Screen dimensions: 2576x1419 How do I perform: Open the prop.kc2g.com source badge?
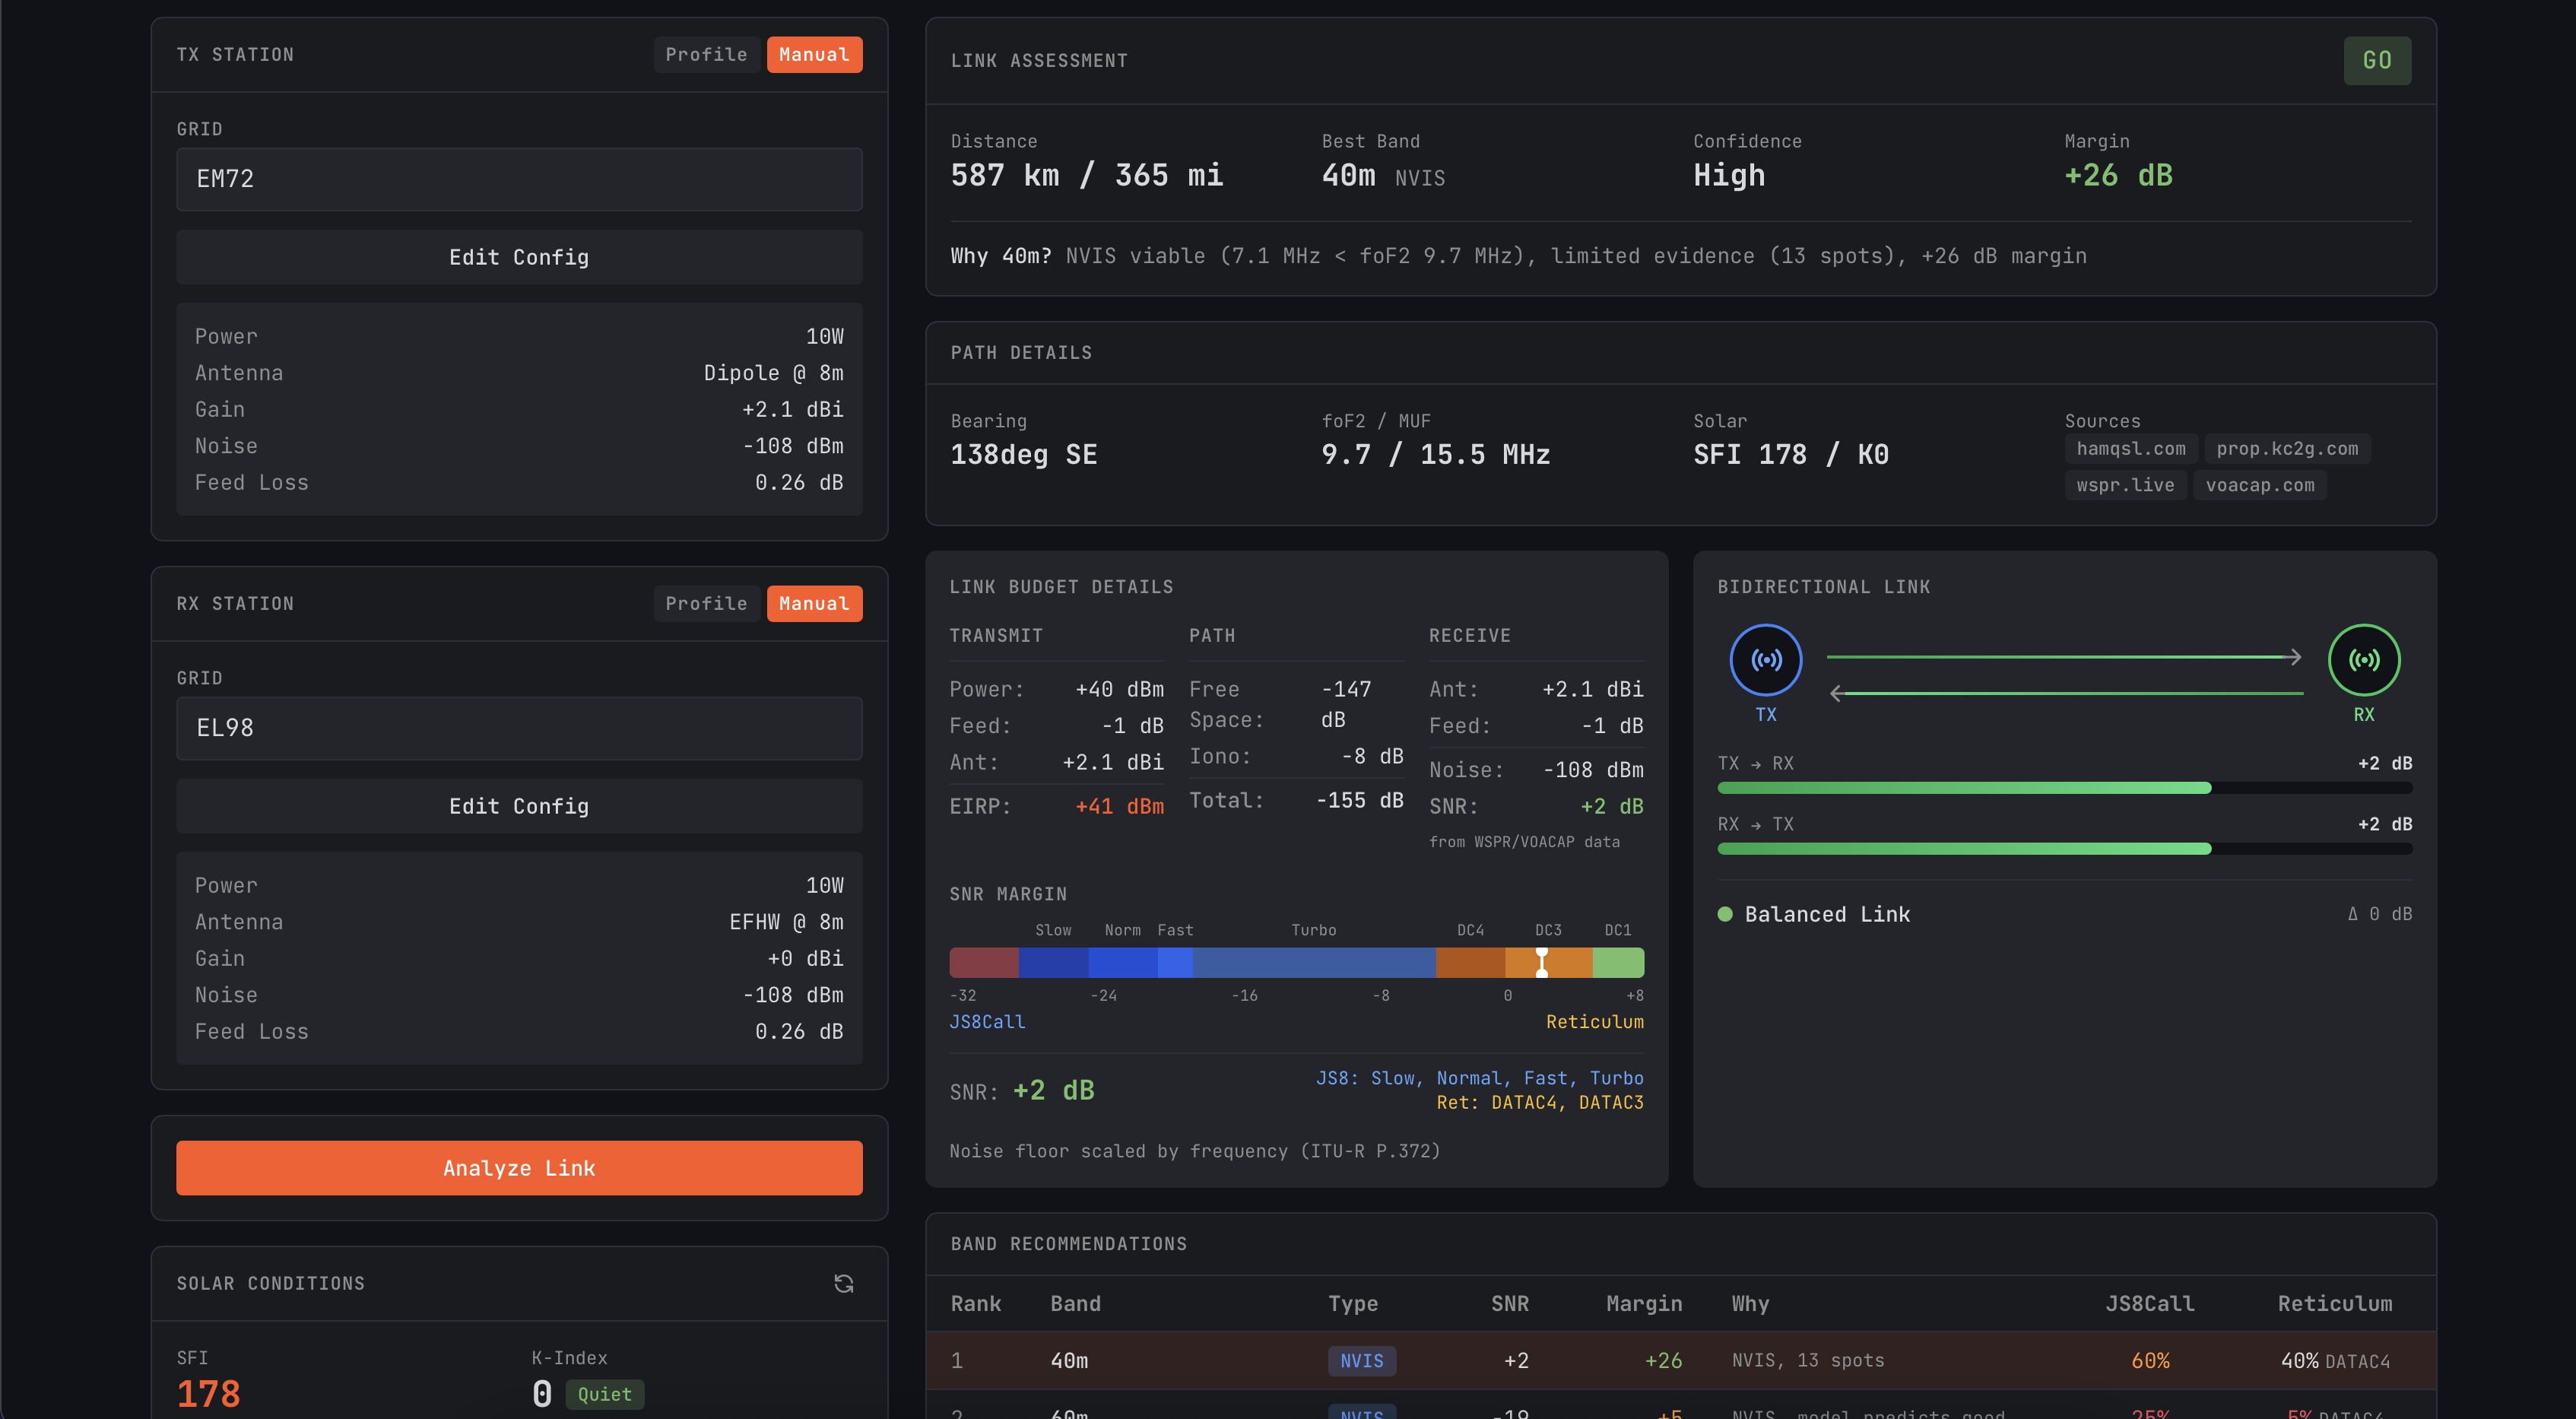pos(2287,448)
